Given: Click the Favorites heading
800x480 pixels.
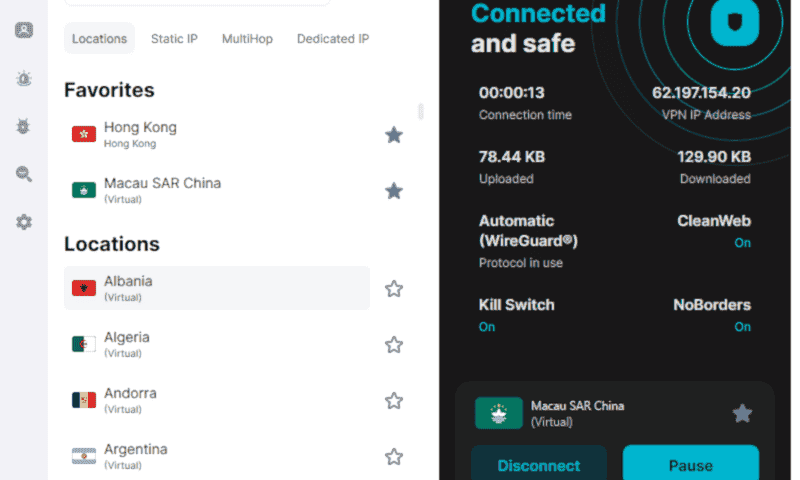Looking at the screenshot, I should pos(109,90).
